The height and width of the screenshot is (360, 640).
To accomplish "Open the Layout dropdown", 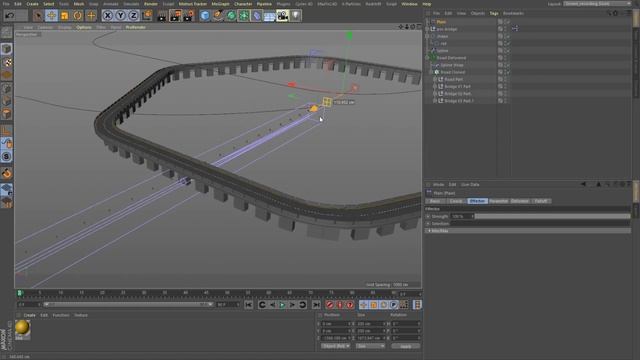I will pos(597,4).
